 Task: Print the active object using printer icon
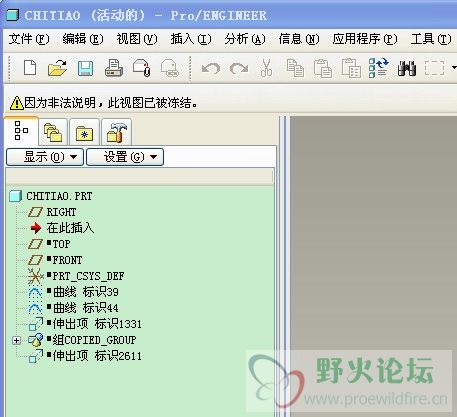(x=114, y=68)
